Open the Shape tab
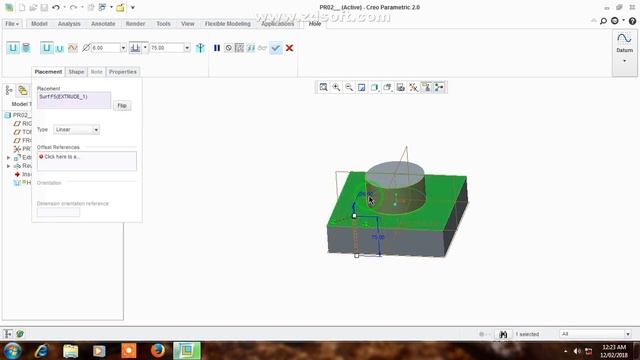Viewport: 640px width, 360px height. point(76,72)
